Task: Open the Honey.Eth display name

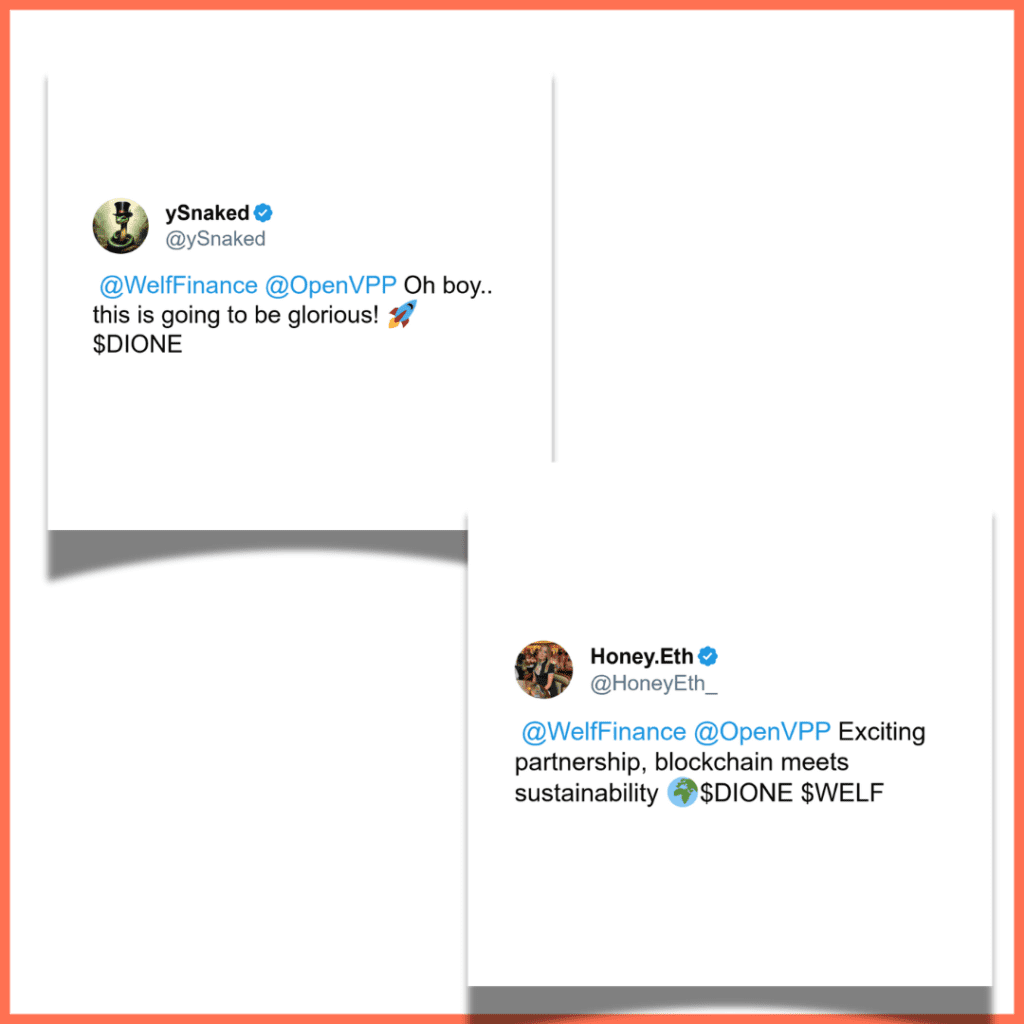Action: [x=641, y=656]
